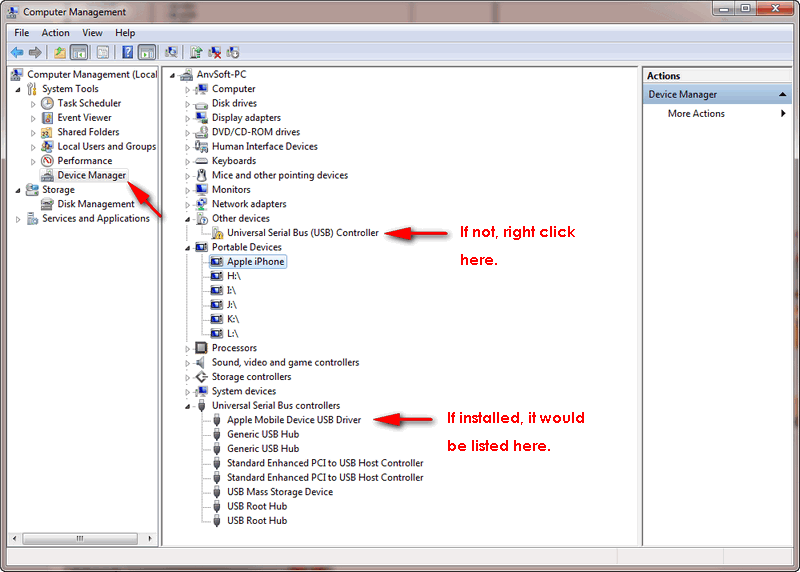
Task: Collapse the Device Manager actions header arrow
Action: pos(783,95)
